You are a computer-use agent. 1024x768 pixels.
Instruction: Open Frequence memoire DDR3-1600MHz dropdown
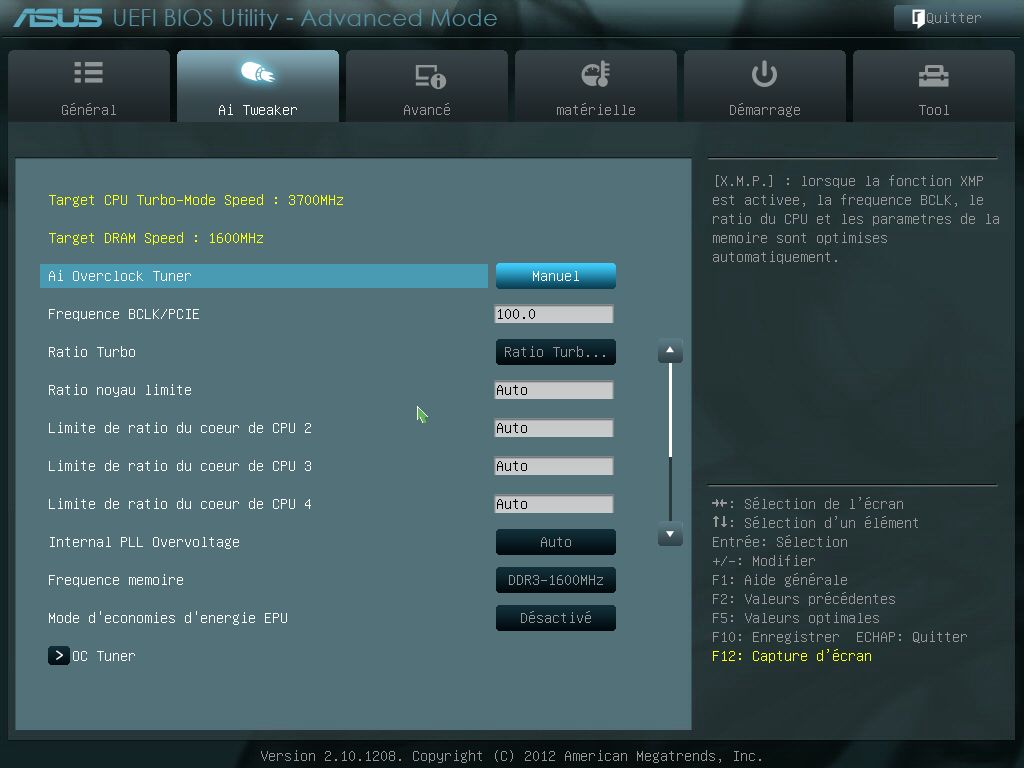pyautogui.click(x=555, y=580)
